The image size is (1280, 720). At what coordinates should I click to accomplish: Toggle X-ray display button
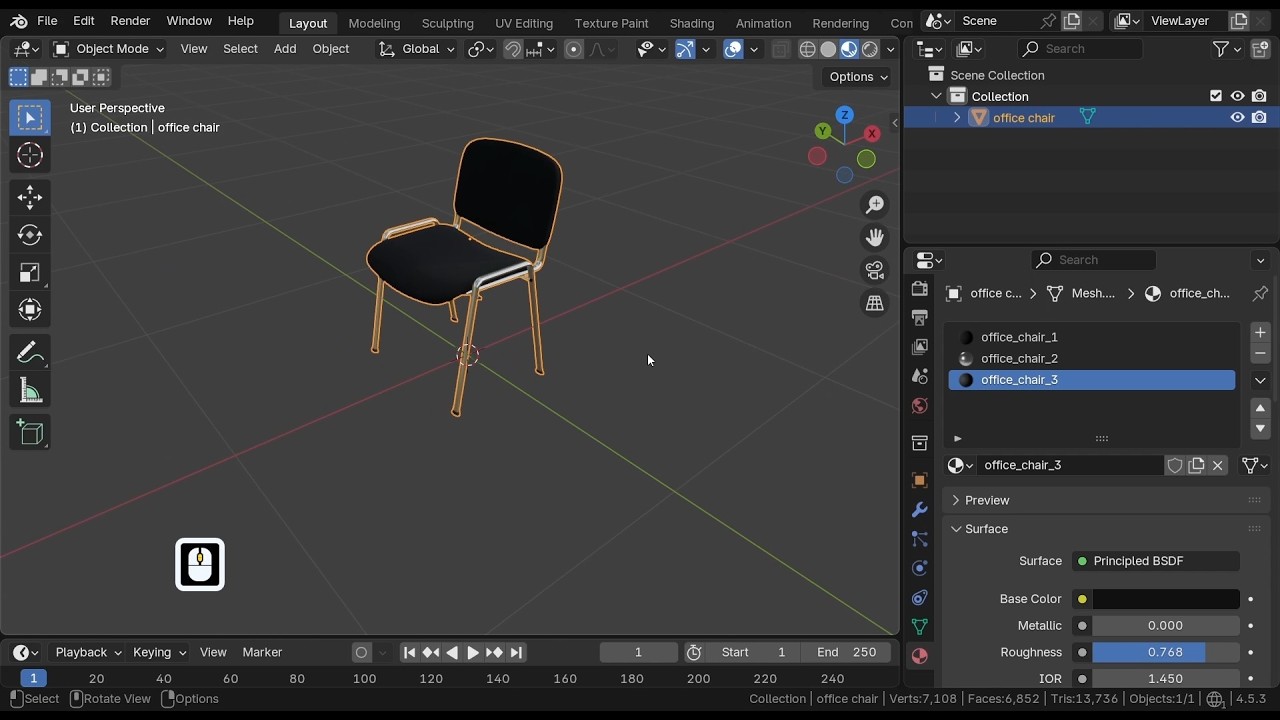tap(780, 49)
